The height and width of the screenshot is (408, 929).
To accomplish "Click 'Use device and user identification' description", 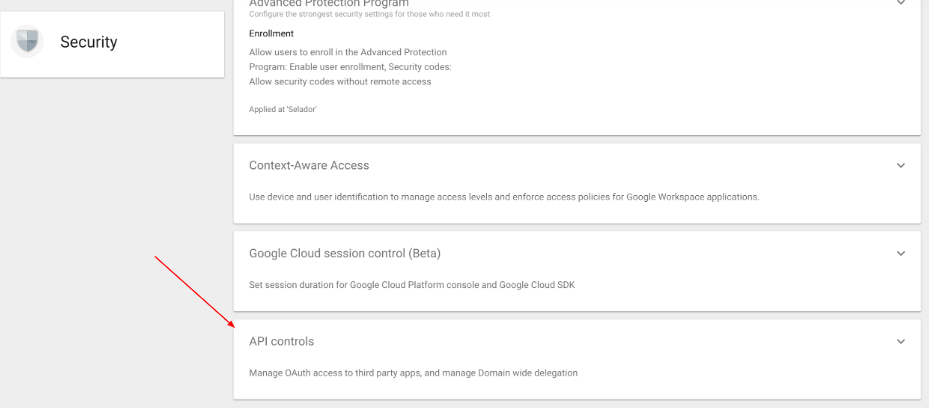I will [503, 197].
